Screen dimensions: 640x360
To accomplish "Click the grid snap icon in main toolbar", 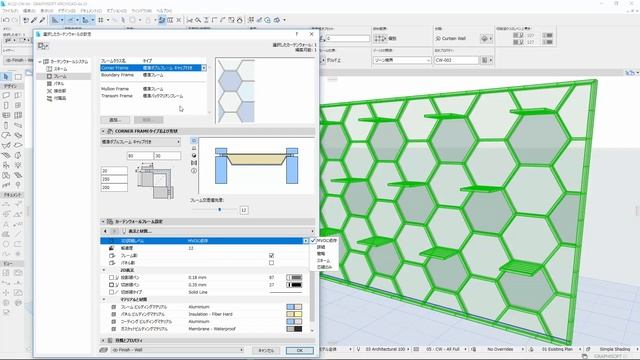I will coord(100,20).
